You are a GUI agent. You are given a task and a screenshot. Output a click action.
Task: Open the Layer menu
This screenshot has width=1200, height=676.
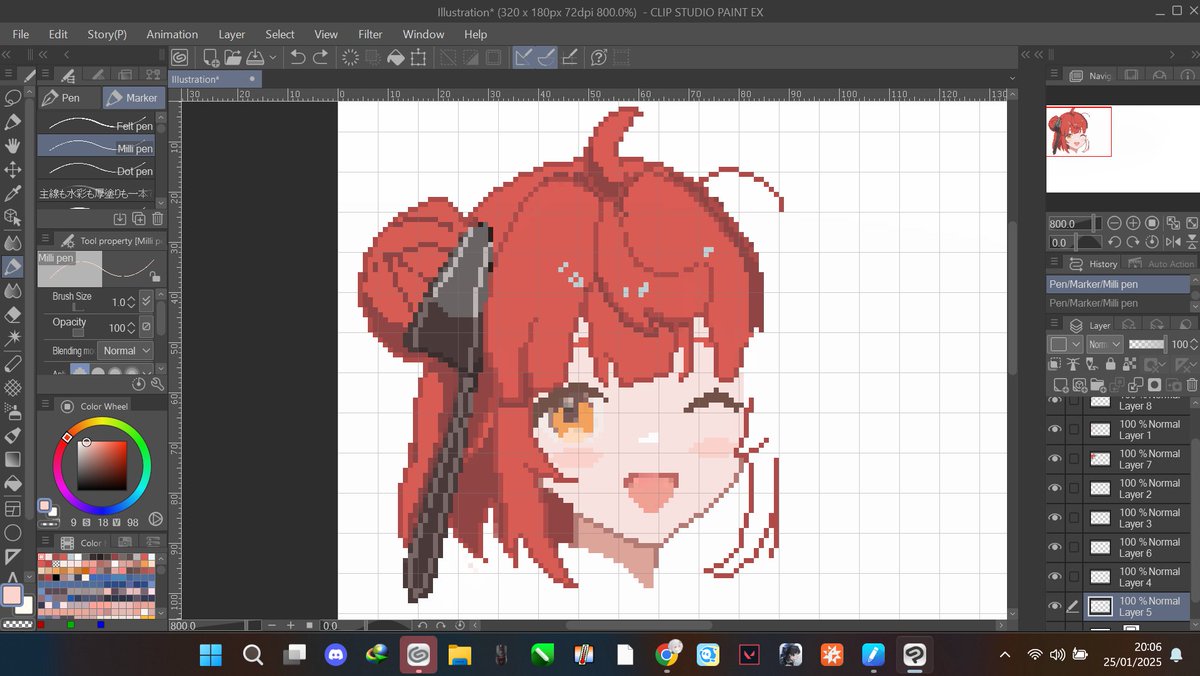point(232,34)
